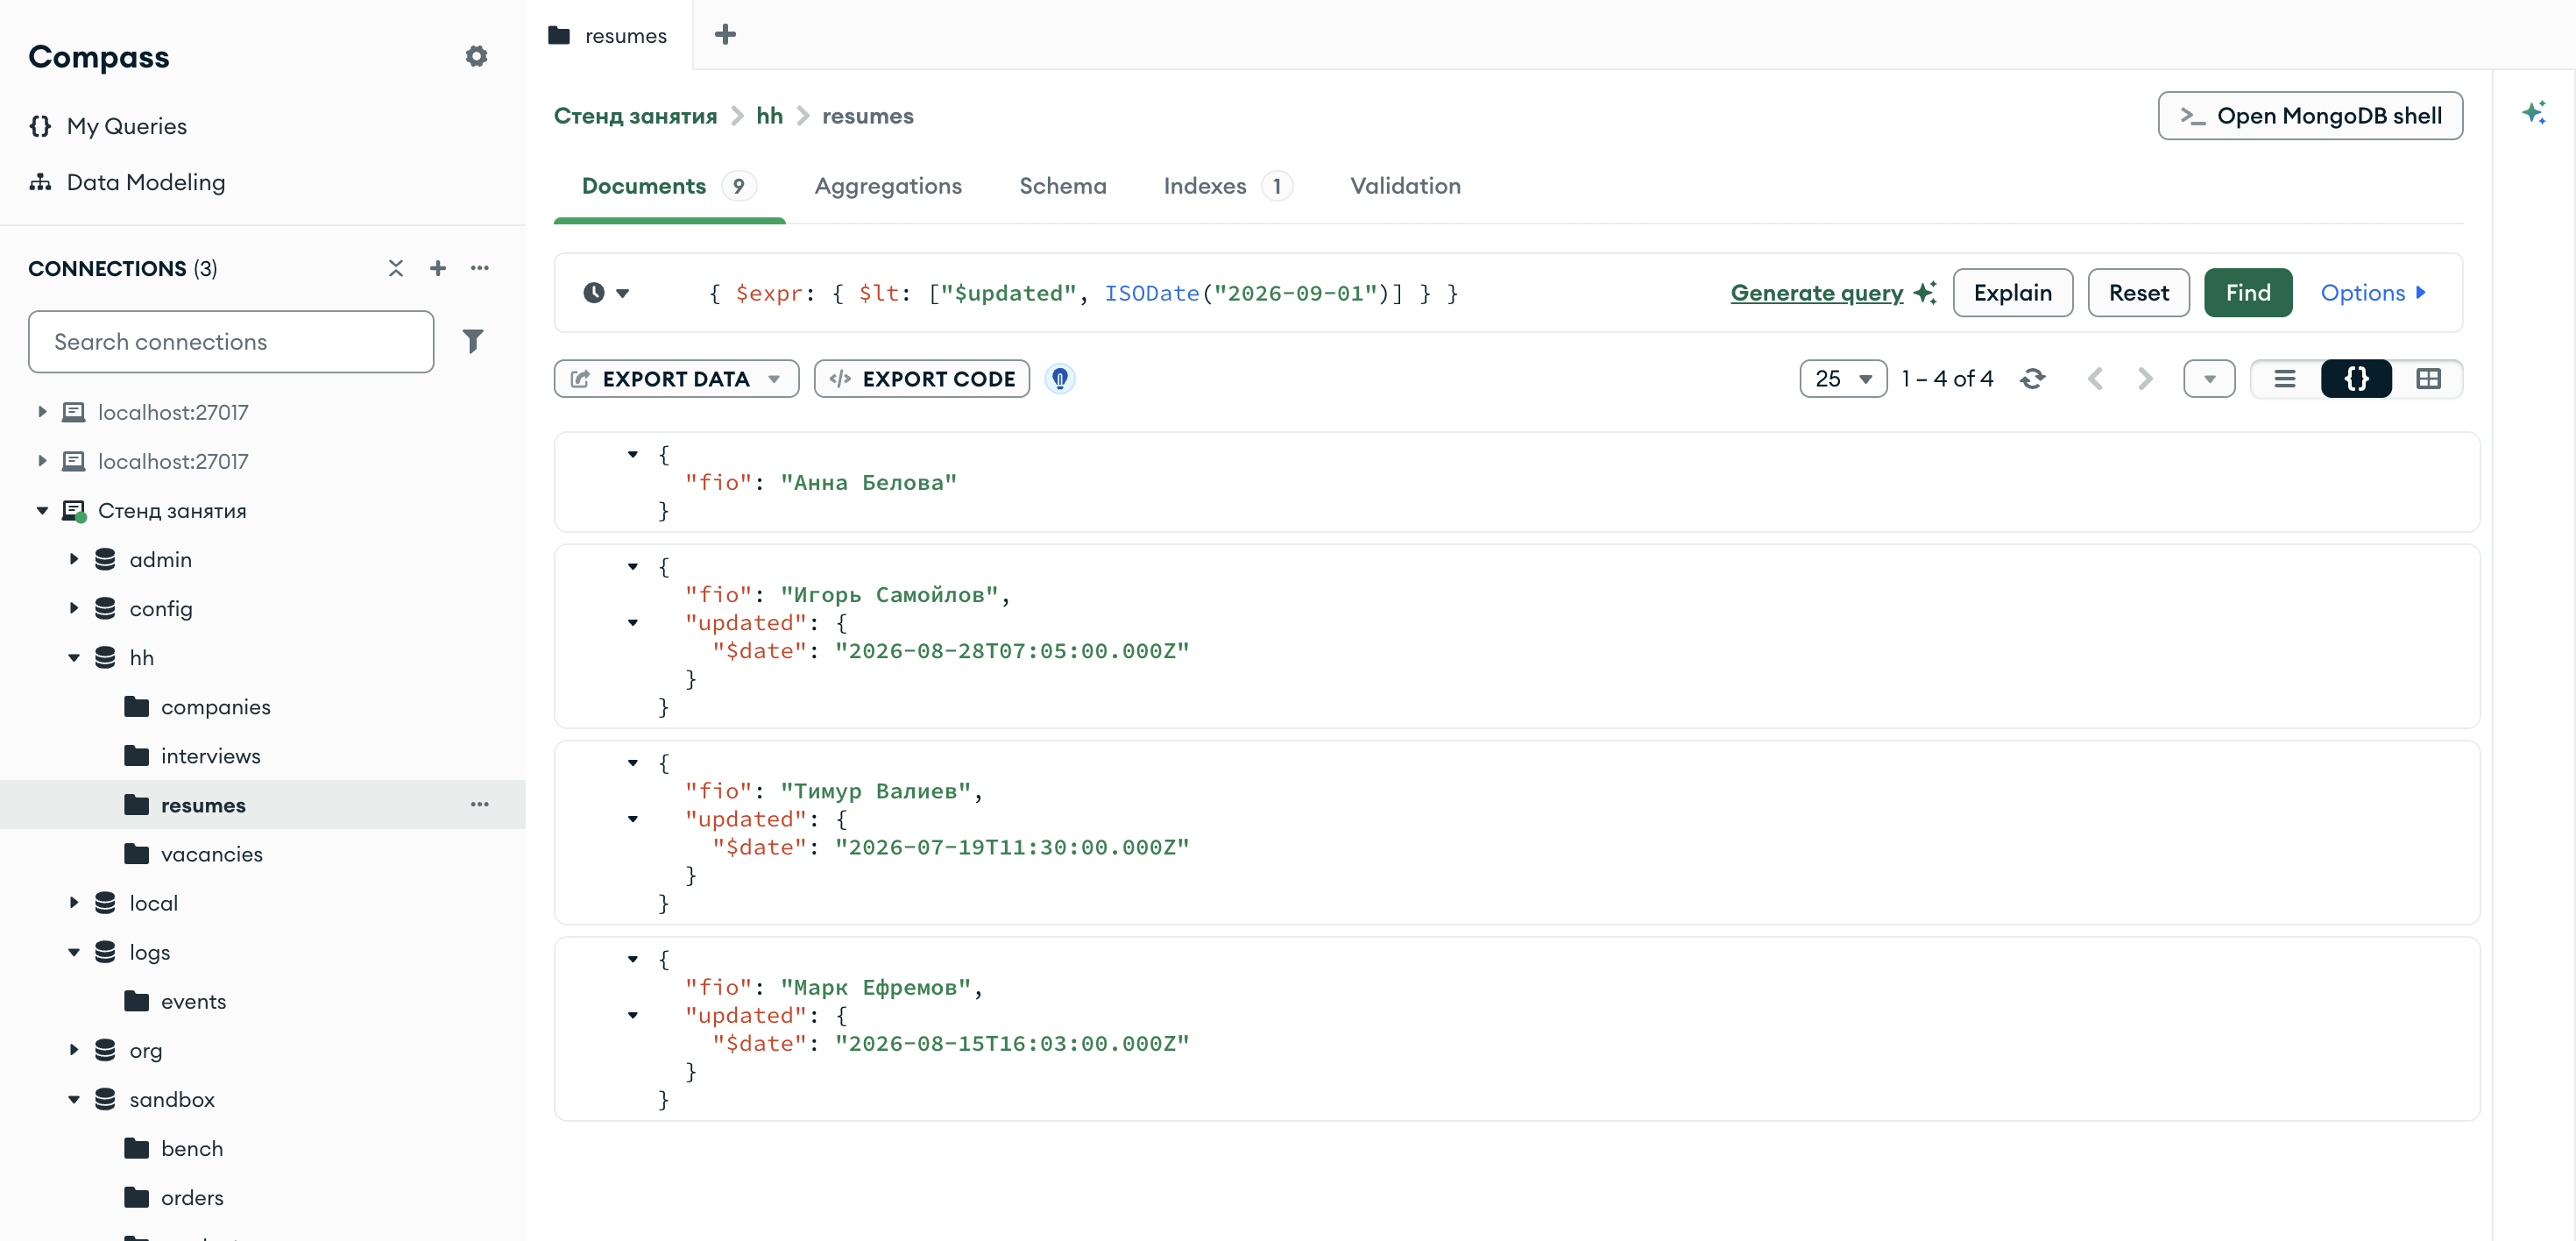Open query history clock icon
2576x1241 pixels.
pyautogui.click(x=606, y=293)
